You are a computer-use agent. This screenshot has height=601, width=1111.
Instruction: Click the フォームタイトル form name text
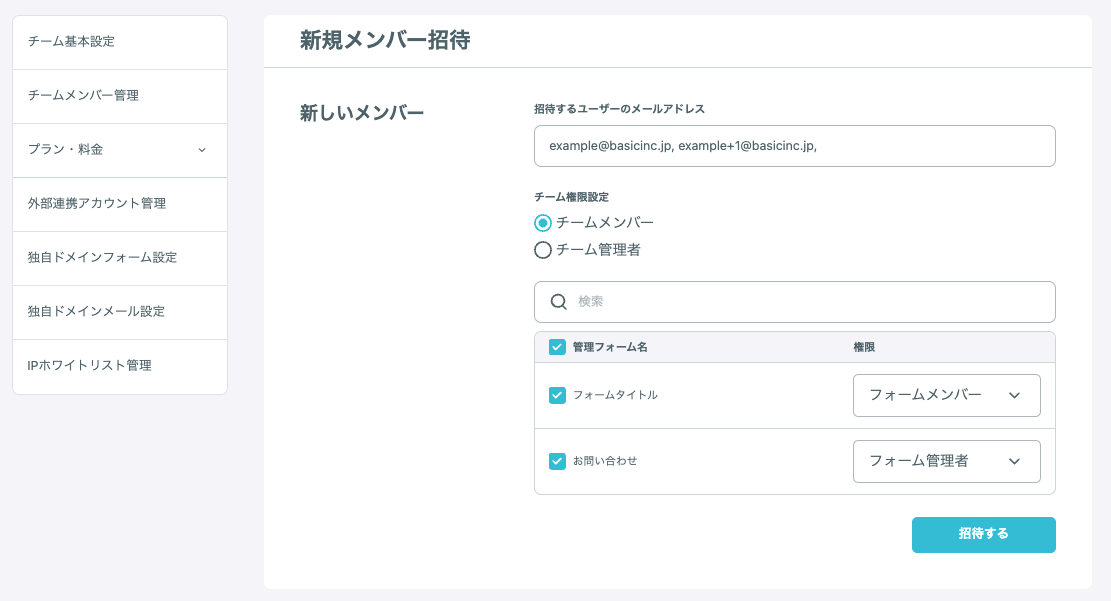pyautogui.click(x=615, y=395)
